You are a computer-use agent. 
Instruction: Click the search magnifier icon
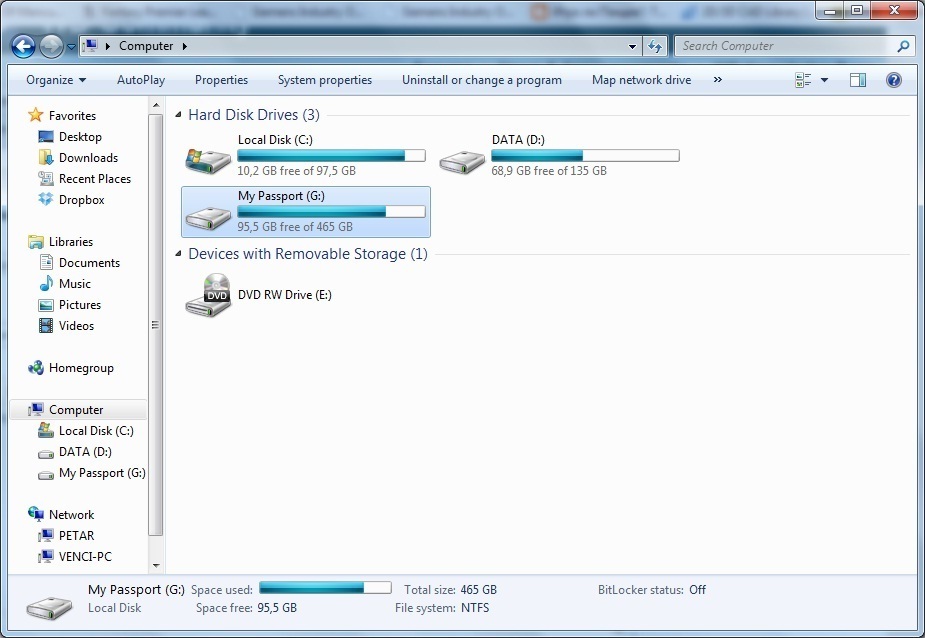903,46
